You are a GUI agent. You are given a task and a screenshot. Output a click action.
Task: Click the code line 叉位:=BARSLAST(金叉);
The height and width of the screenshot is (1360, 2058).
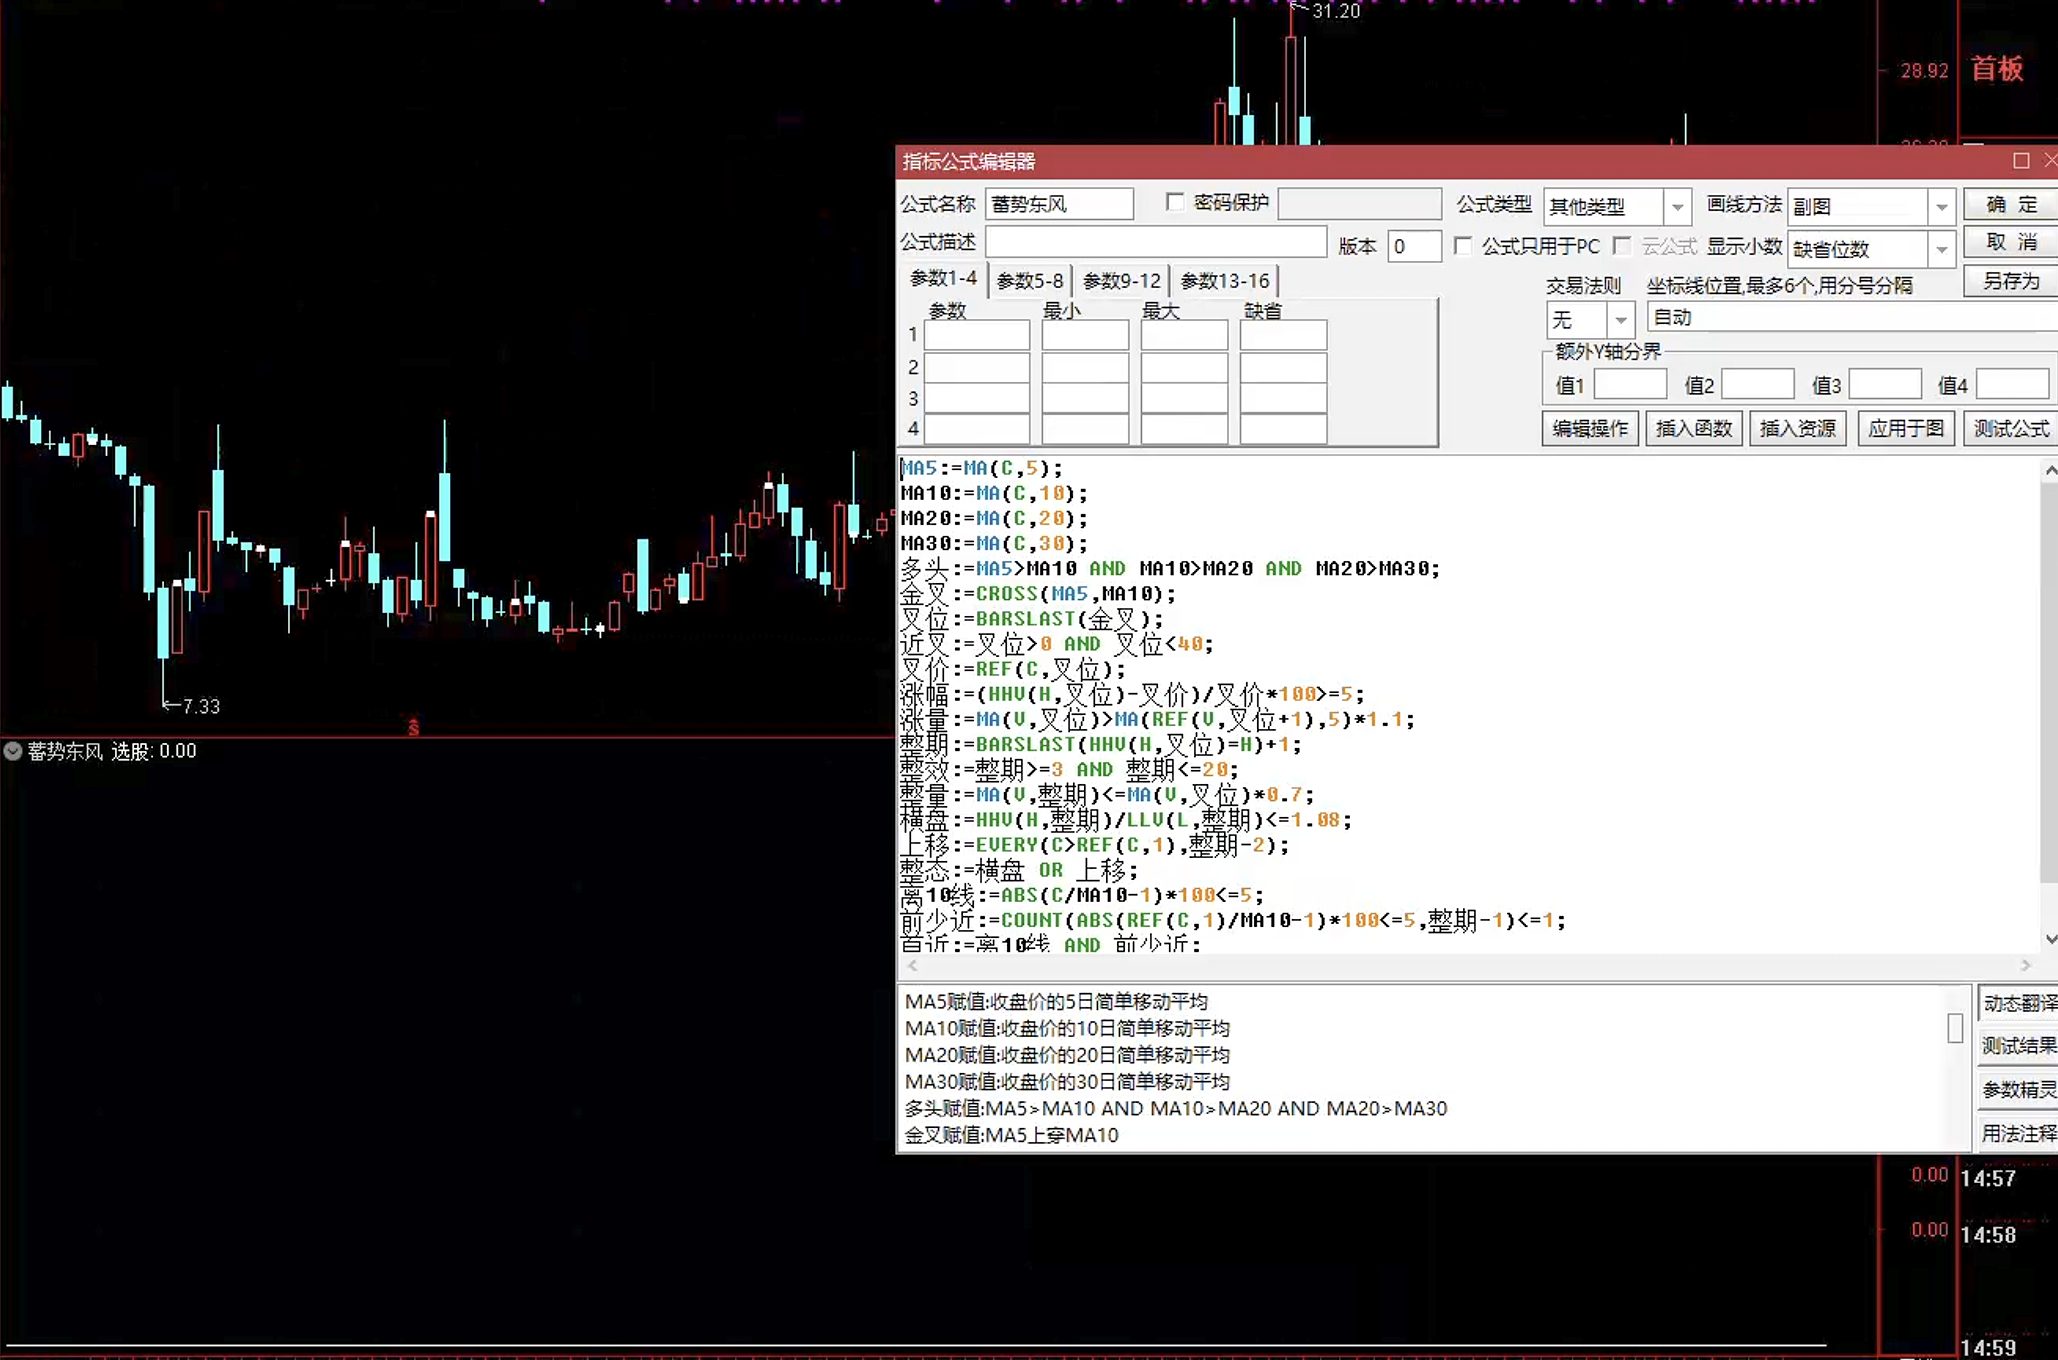[x=1032, y=618]
